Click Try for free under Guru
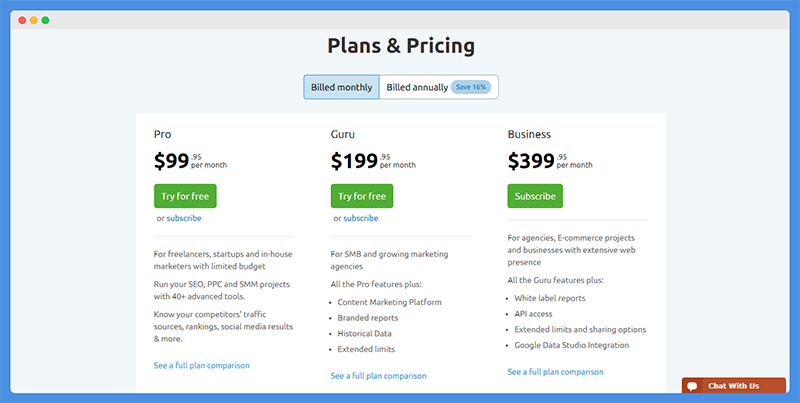Screen dimensions: 800x403 point(362,196)
